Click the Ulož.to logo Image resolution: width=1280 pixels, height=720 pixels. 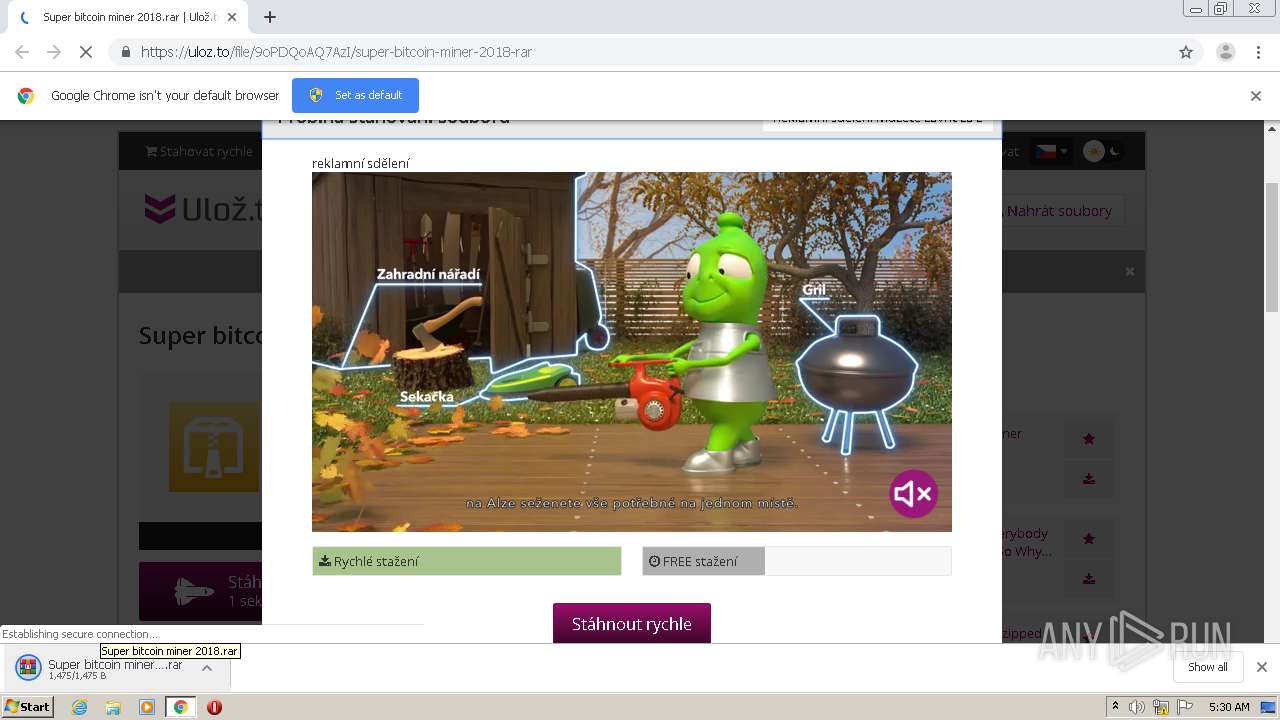205,209
